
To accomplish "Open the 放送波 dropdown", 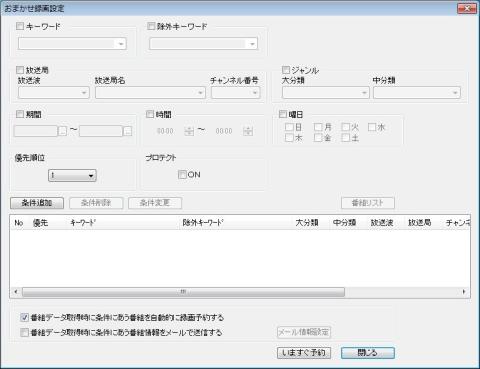I will [54, 93].
